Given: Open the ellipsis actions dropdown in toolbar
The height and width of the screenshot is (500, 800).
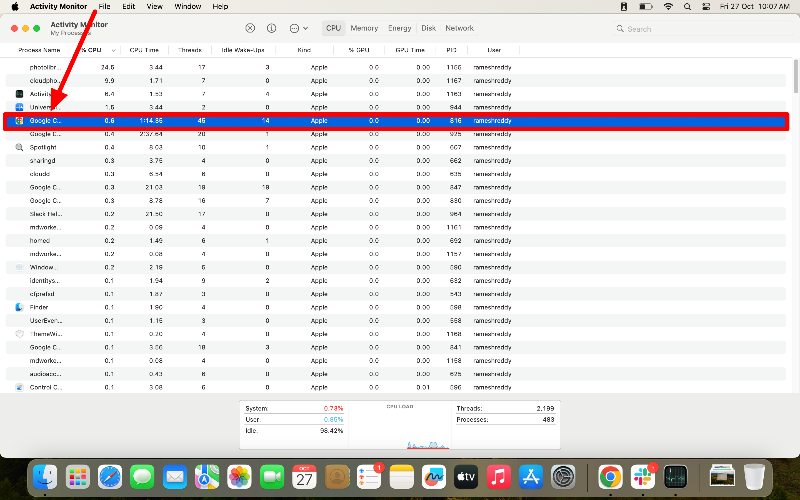Looking at the screenshot, I should tap(298, 28).
